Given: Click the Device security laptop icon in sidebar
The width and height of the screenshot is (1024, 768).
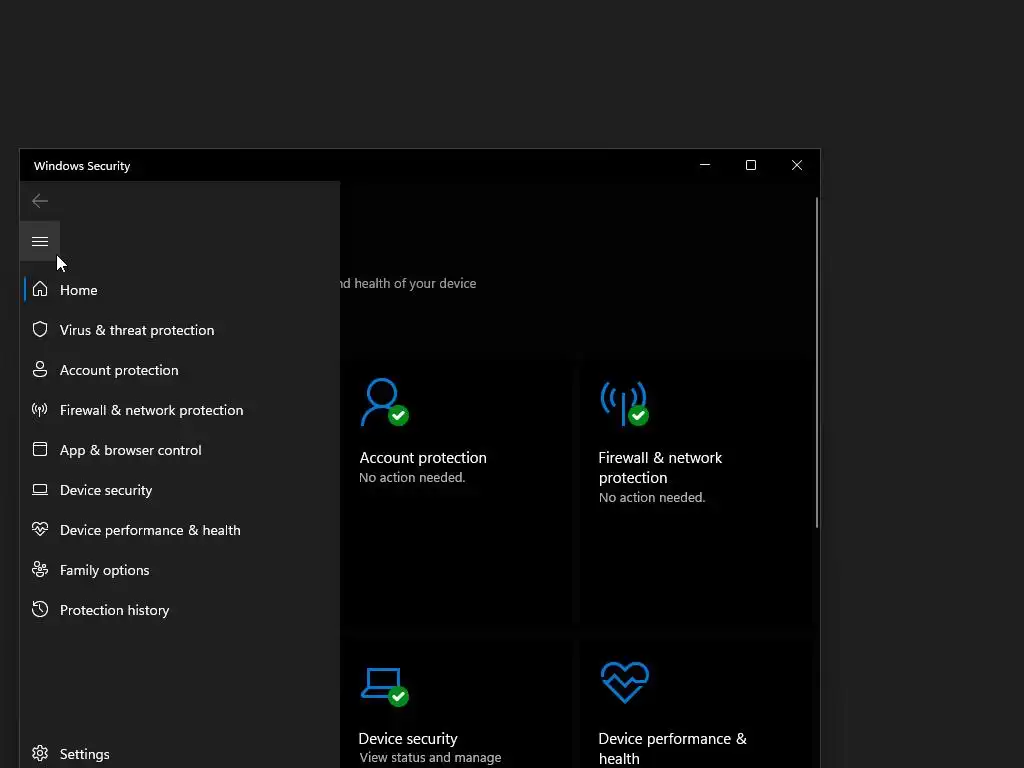Looking at the screenshot, I should click(40, 490).
